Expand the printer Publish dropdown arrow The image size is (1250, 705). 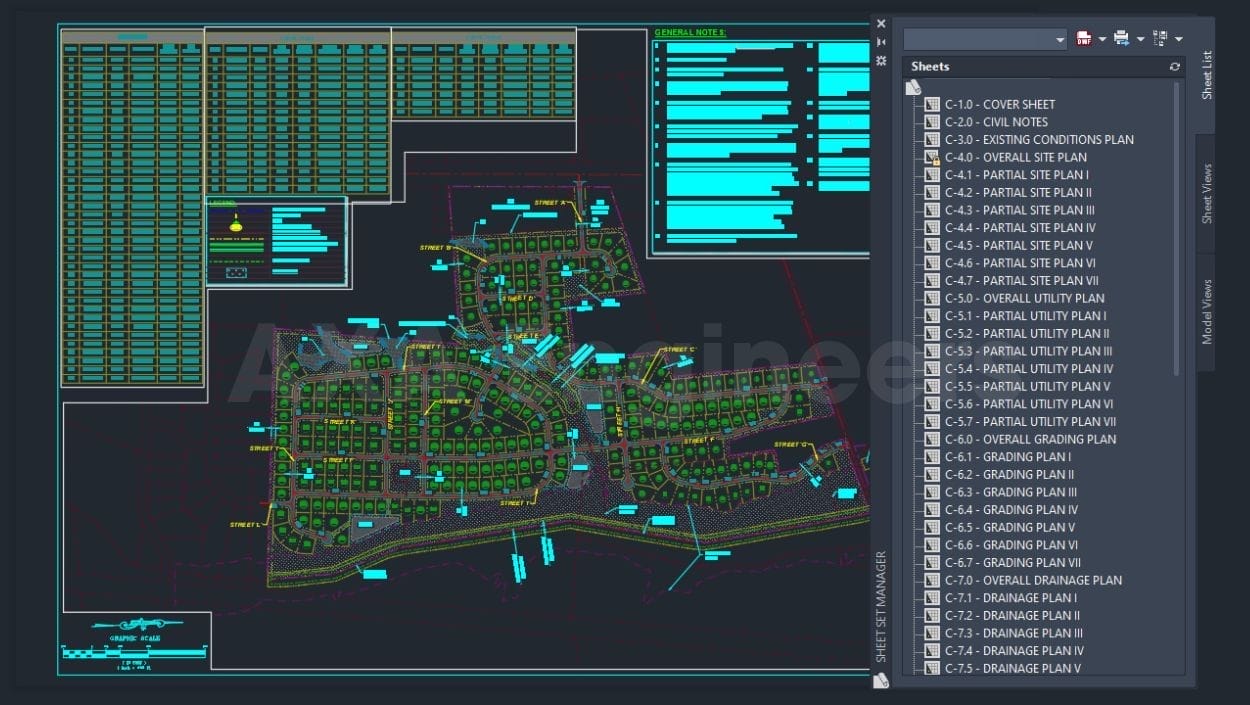coord(1140,39)
